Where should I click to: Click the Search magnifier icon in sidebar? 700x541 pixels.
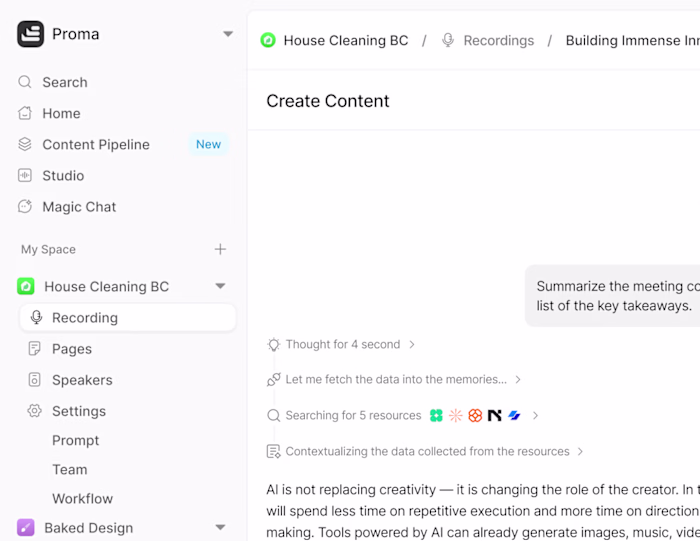(x=25, y=82)
